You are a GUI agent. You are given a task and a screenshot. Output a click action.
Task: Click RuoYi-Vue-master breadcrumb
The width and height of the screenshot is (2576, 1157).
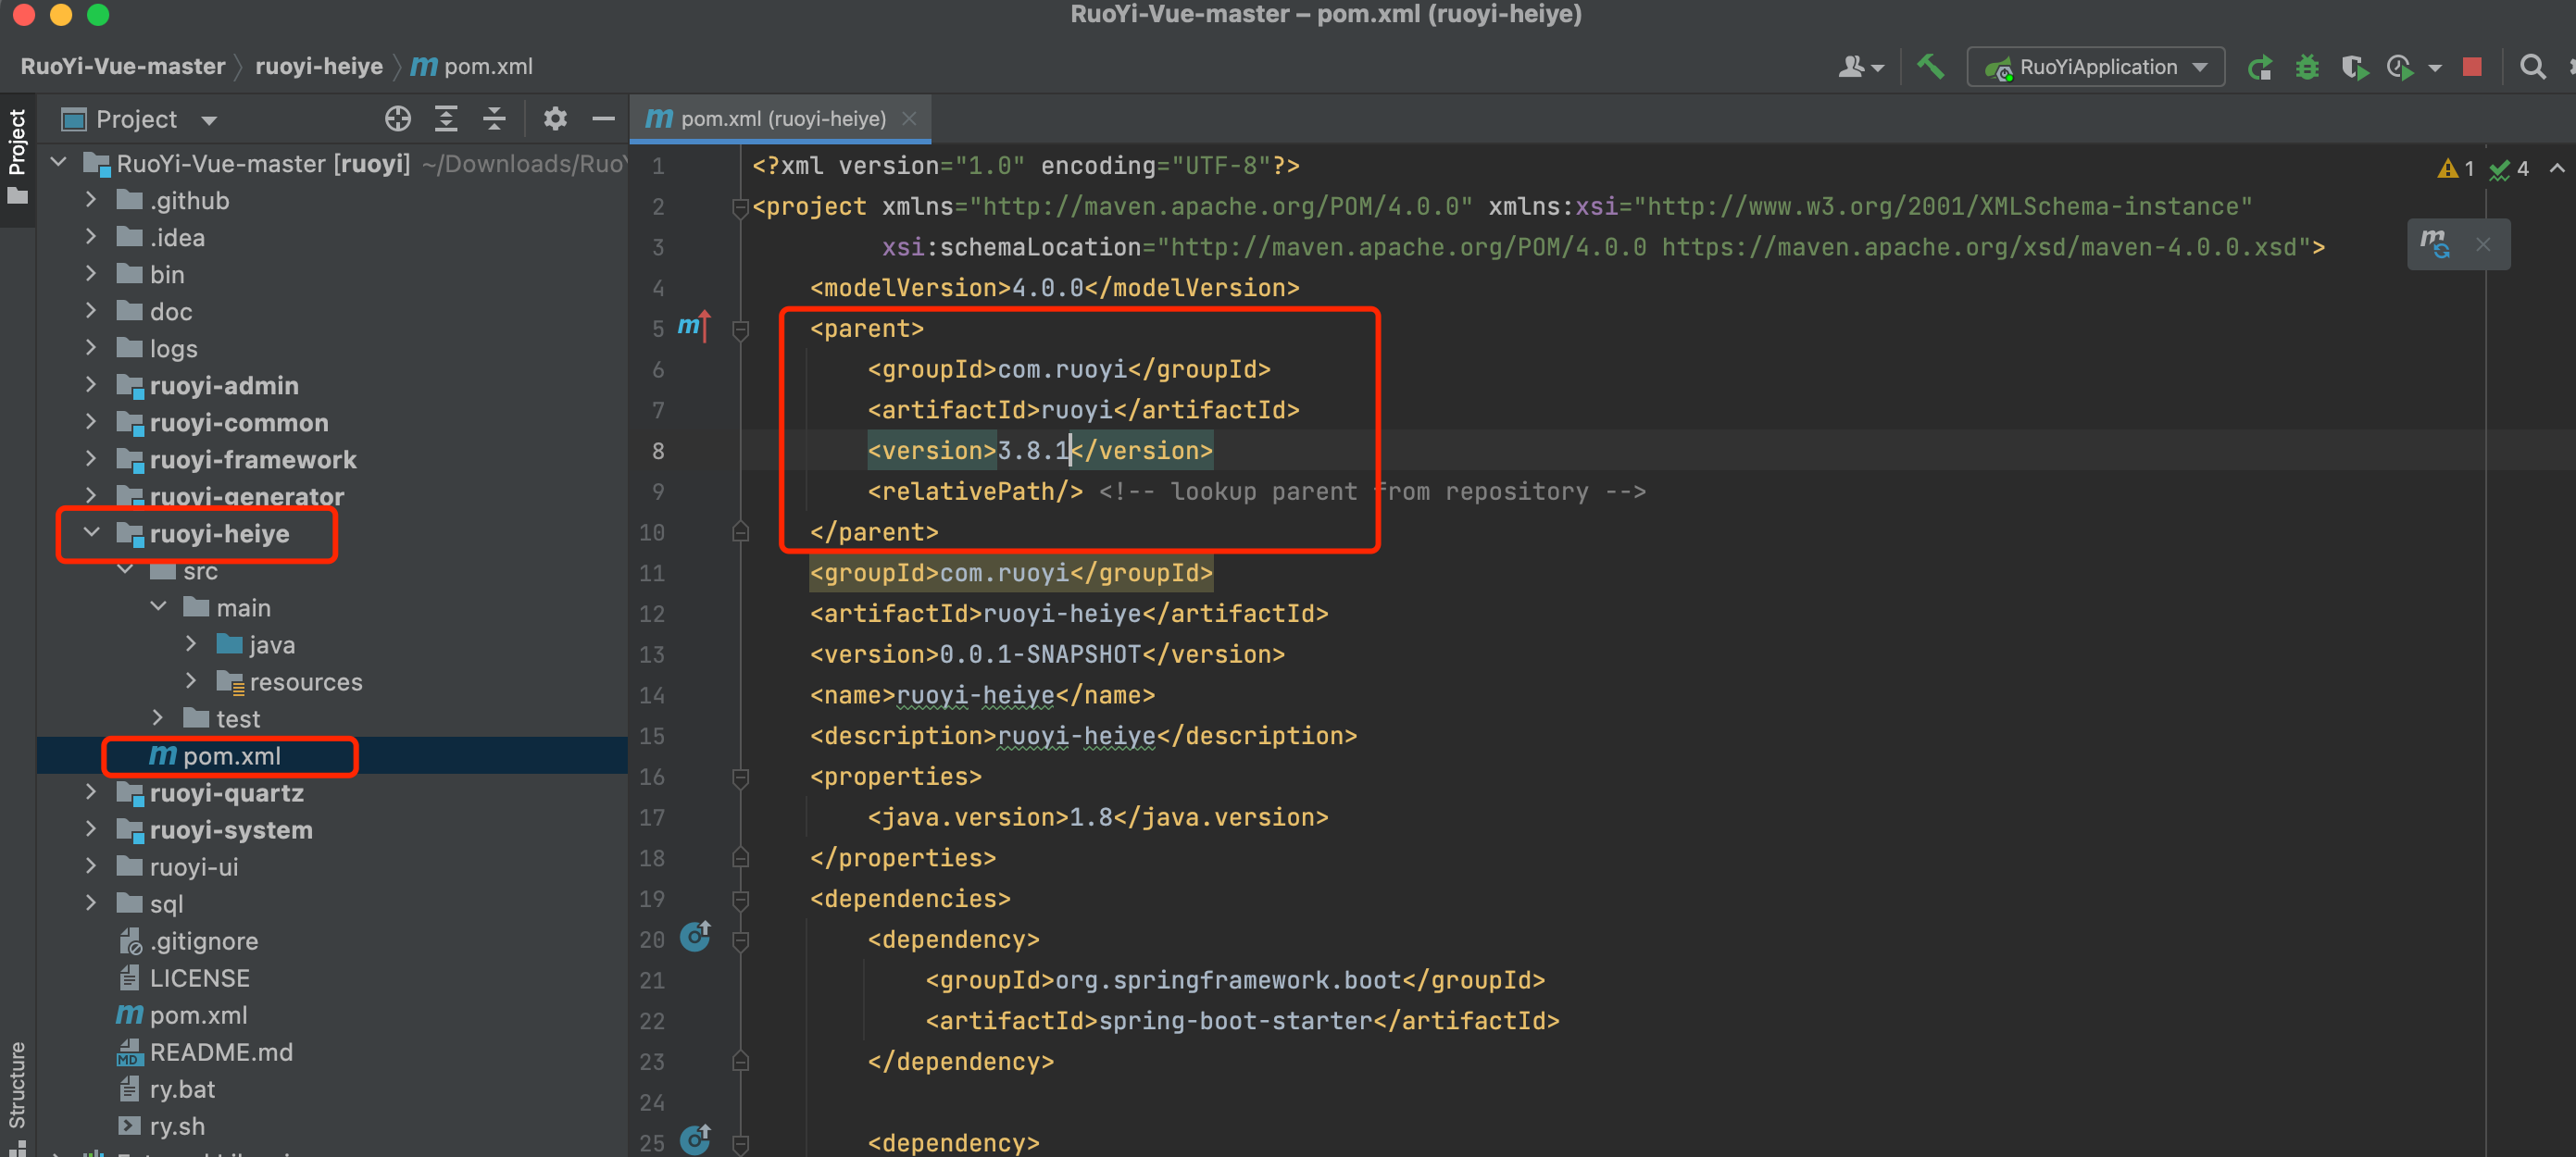coord(123,66)
